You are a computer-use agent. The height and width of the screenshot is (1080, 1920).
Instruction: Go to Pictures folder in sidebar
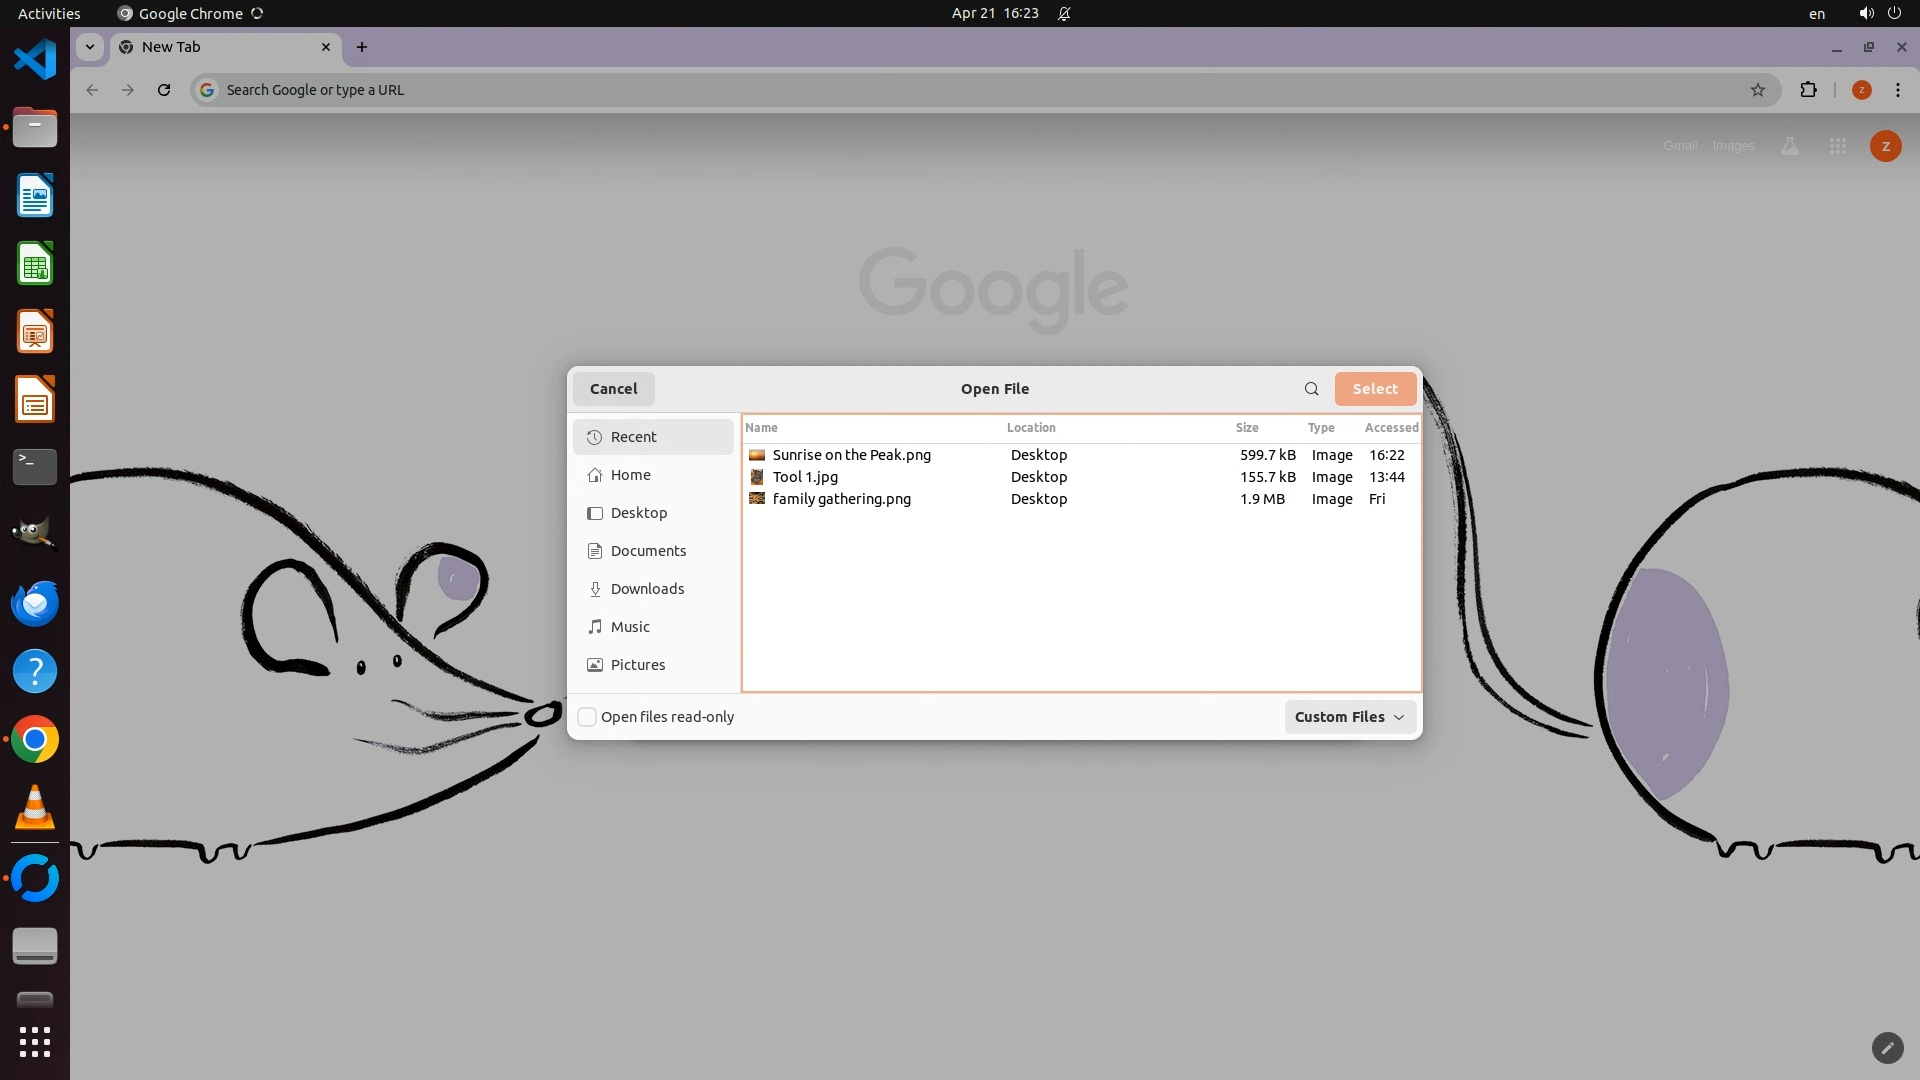[x=637, y=665]
